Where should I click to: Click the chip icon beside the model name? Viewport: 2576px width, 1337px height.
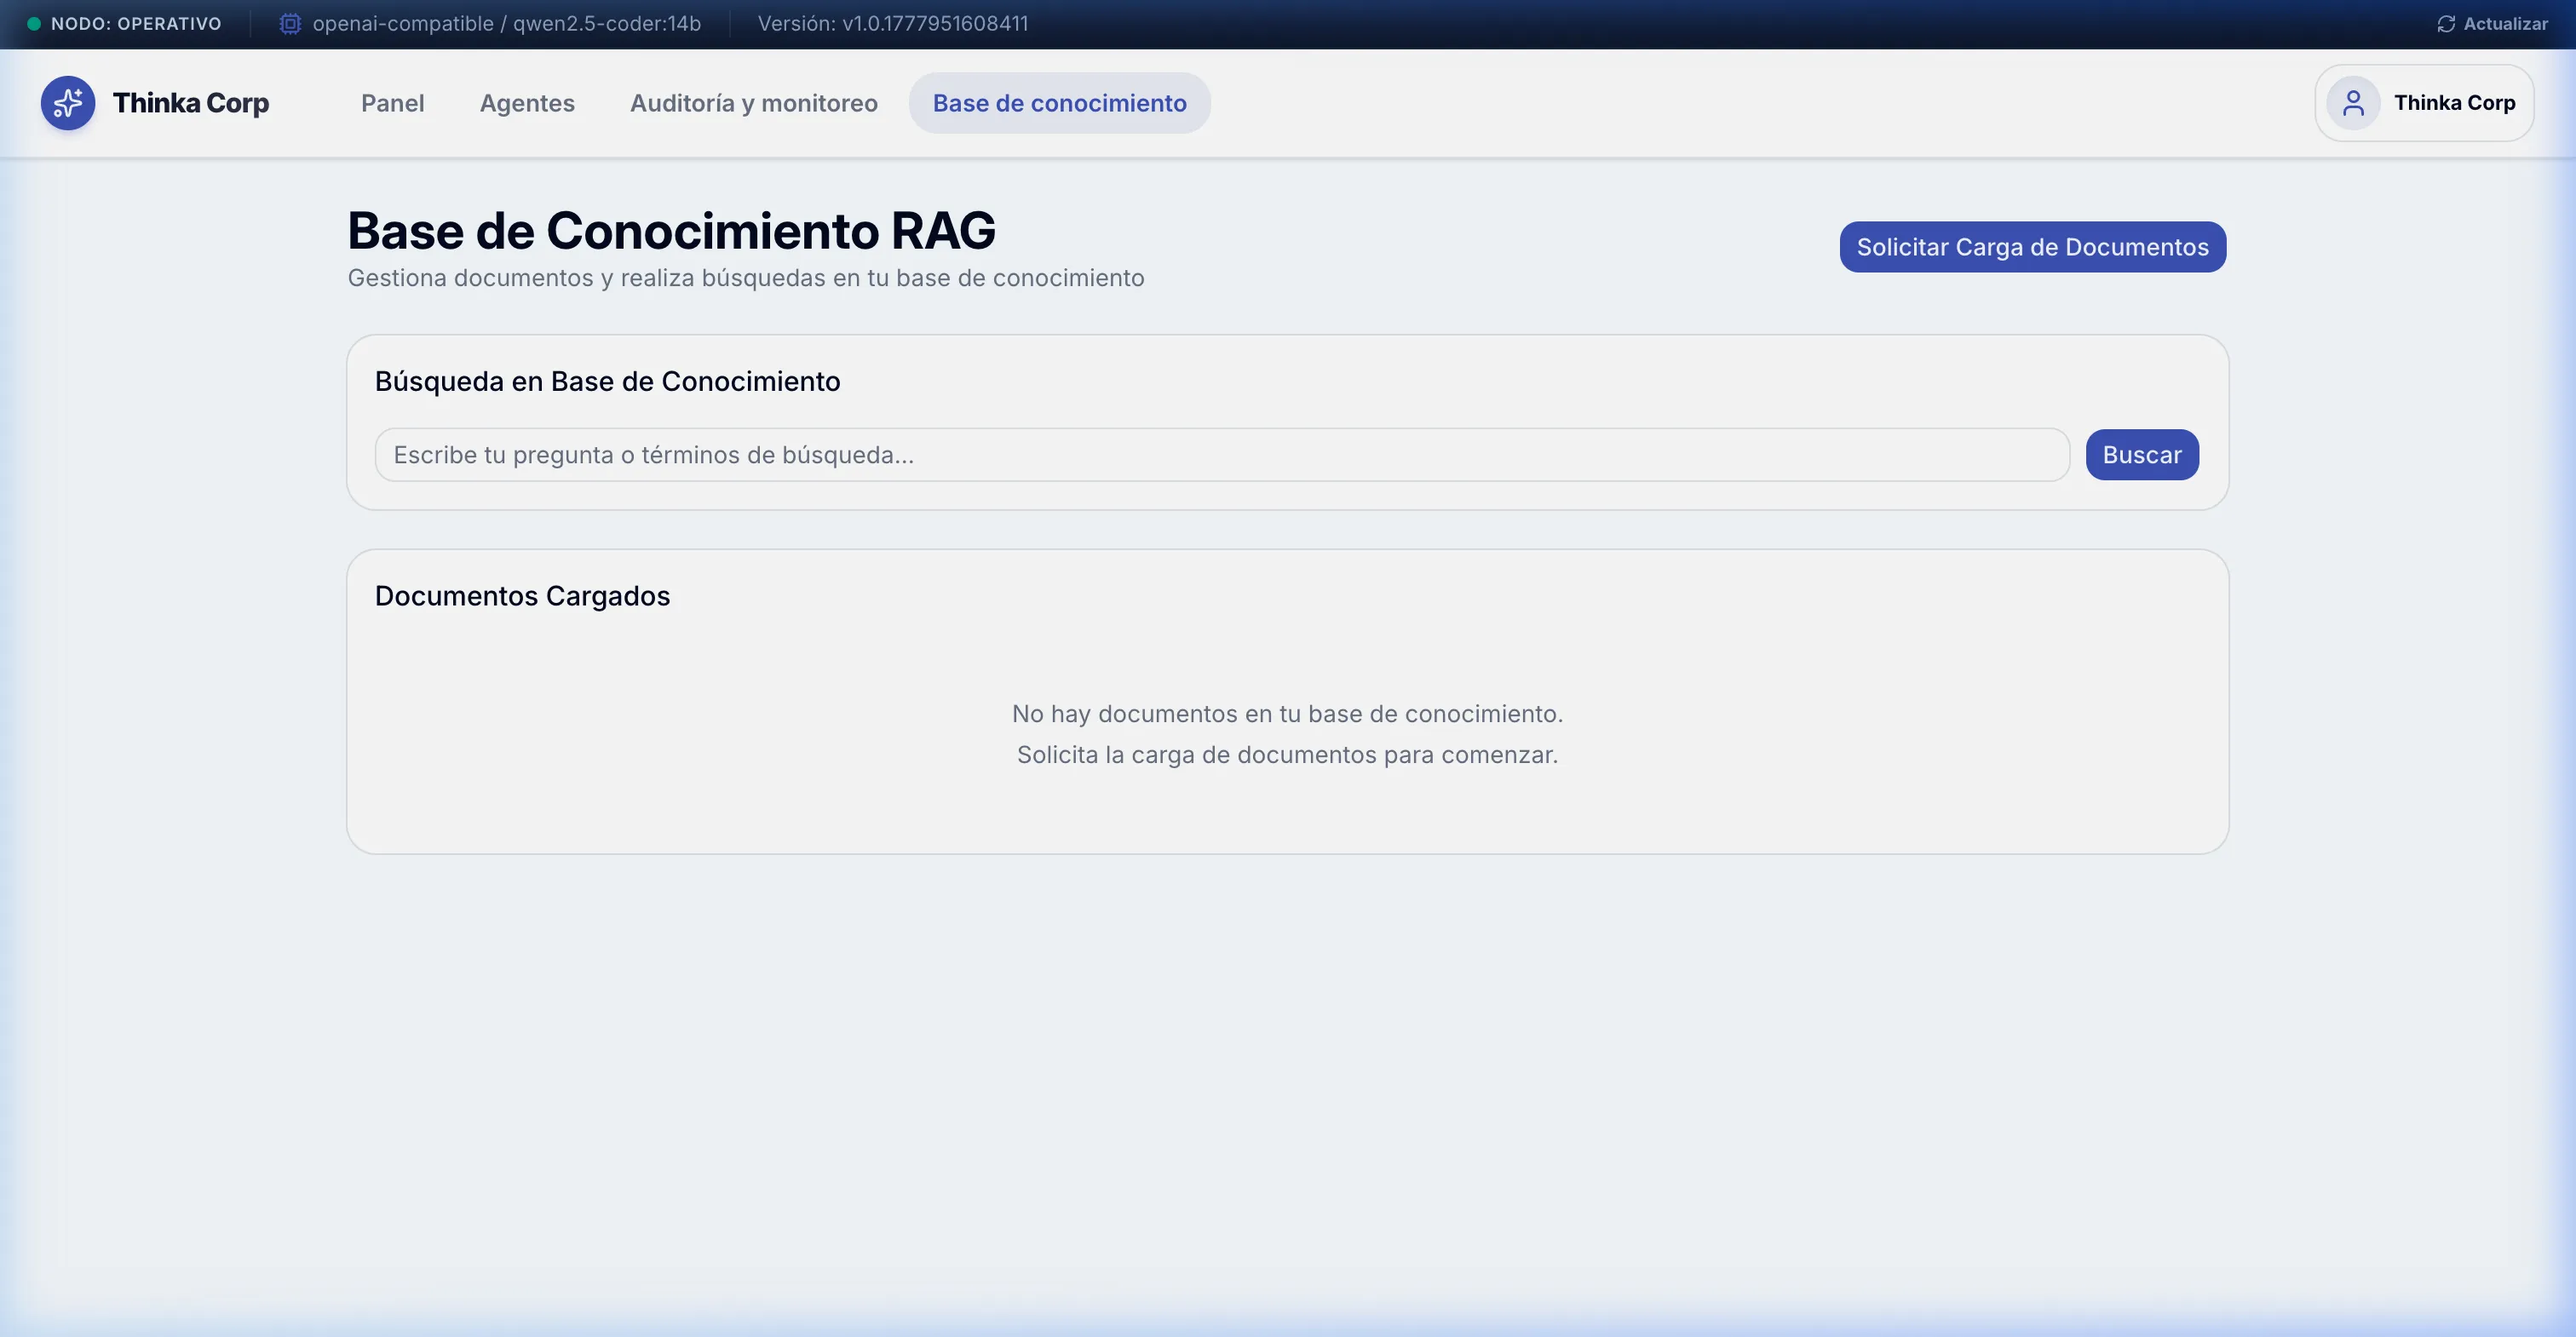(x=290, y=24)
